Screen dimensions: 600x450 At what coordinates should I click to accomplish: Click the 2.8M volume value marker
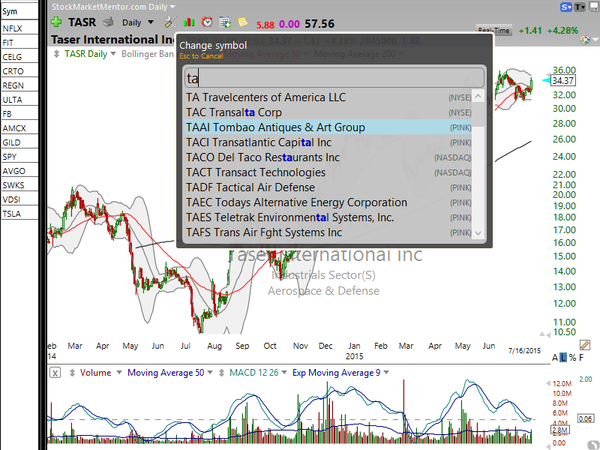[560, 430]
